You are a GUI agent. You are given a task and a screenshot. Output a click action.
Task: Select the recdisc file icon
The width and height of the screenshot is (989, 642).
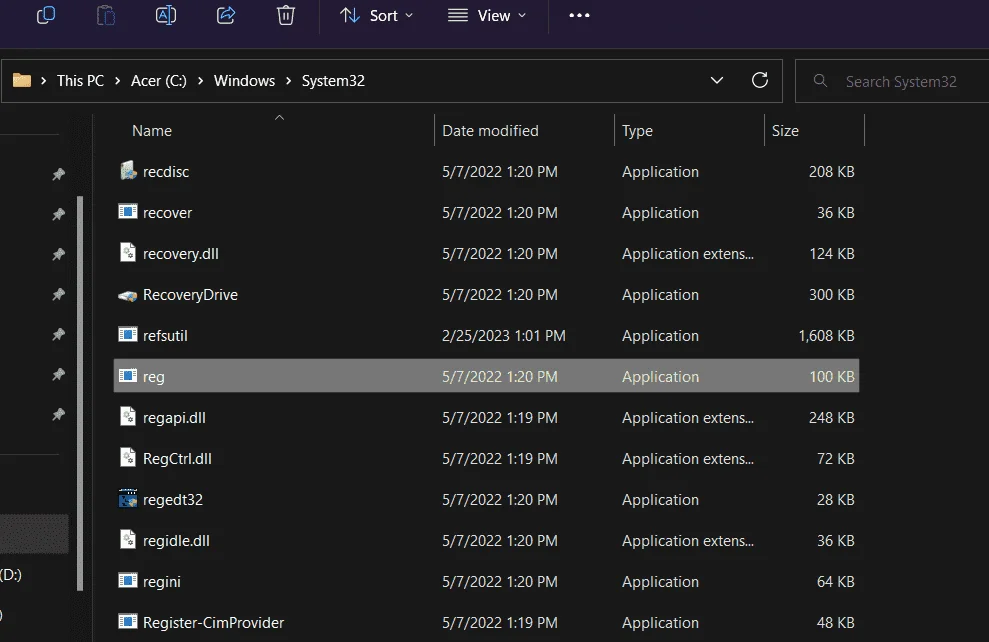tap(128, 170)
